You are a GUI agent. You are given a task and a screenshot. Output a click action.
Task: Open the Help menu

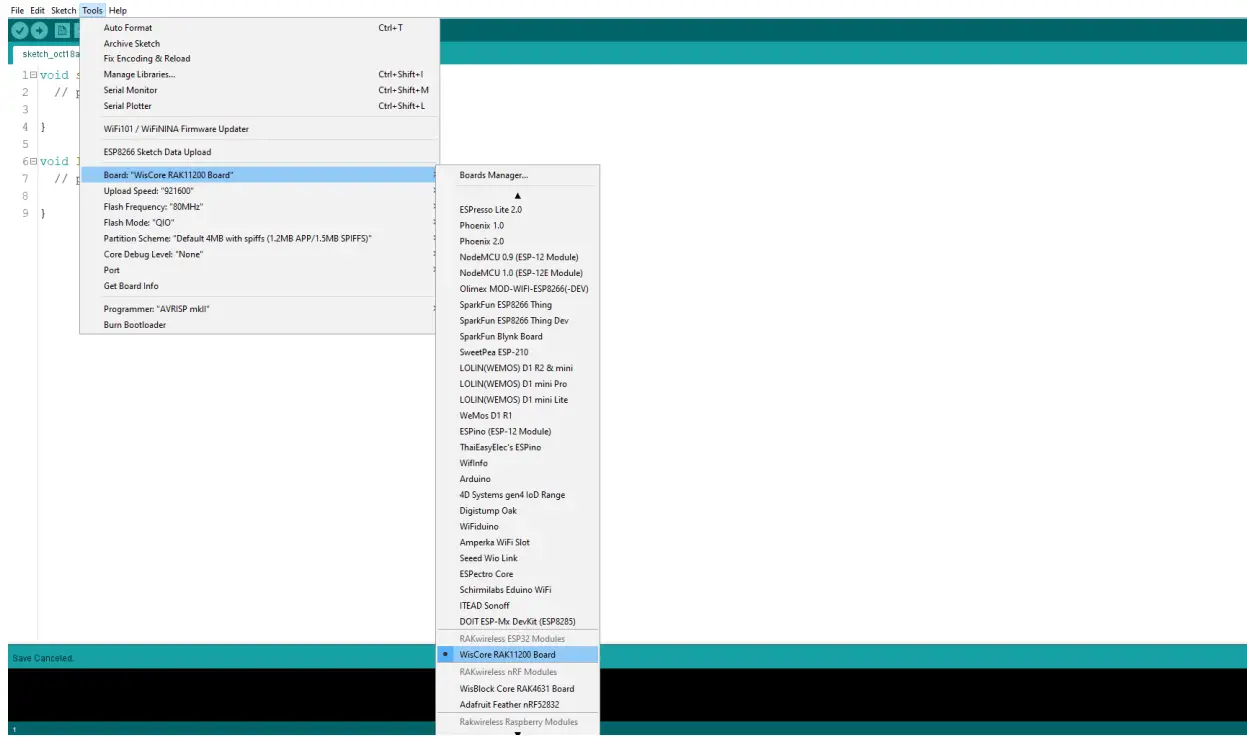[x=118, y=10]
